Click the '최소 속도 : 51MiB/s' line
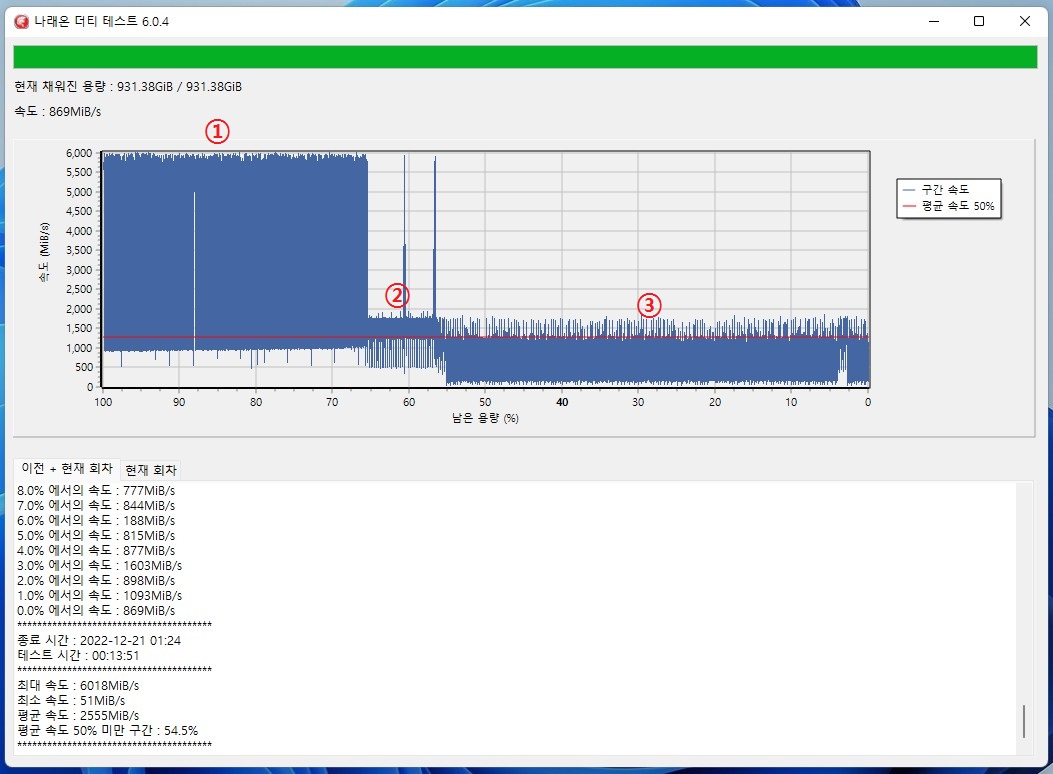The height and width of the screenshot is (774, 1053). [71, 701]
